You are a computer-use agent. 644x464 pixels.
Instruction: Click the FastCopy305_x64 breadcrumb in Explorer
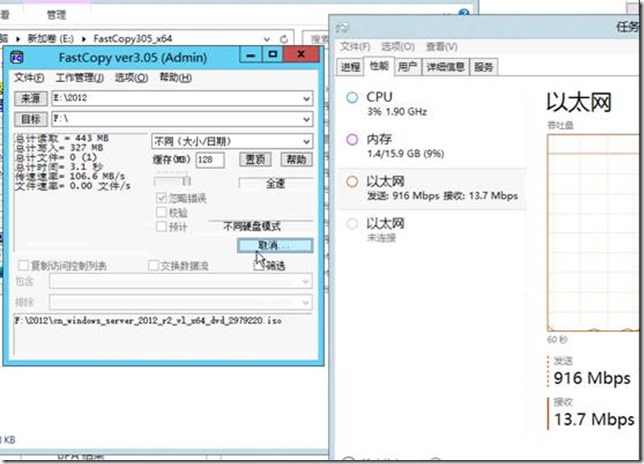pos(132,39)
